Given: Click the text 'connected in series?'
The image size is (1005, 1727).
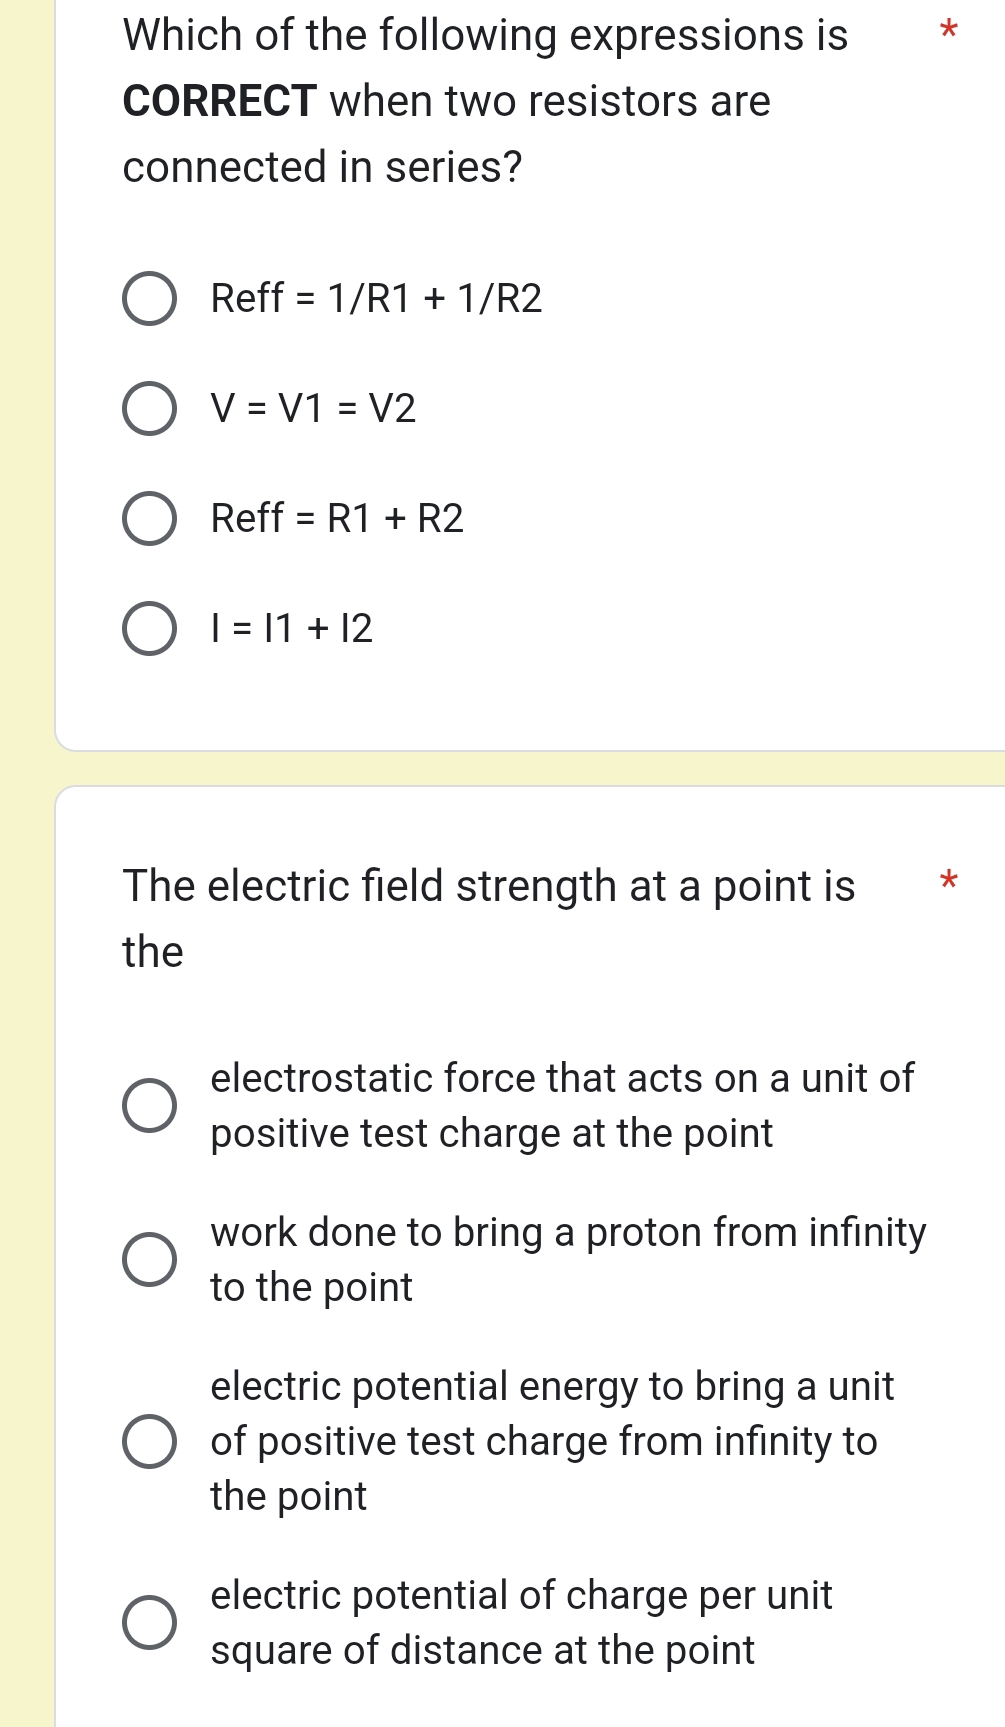Looking at the screenshot, I should [x=322, y=166].
